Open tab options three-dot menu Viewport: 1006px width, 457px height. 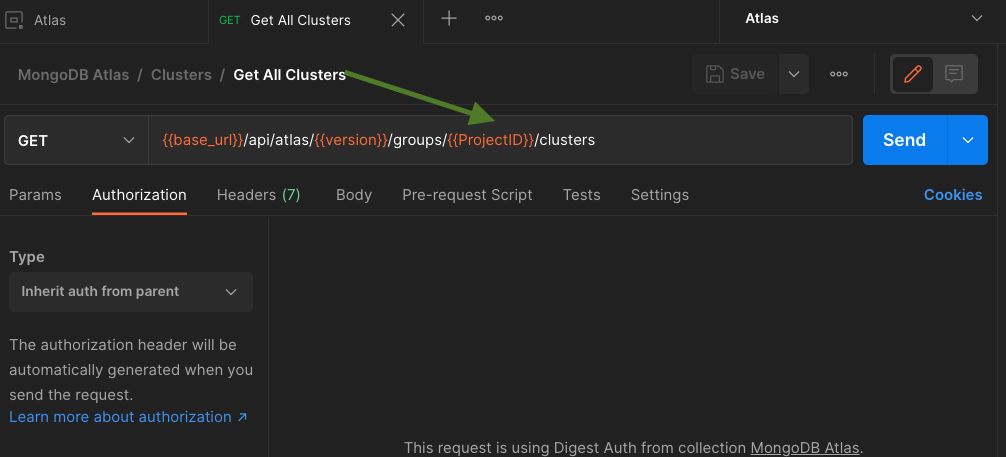493,19
